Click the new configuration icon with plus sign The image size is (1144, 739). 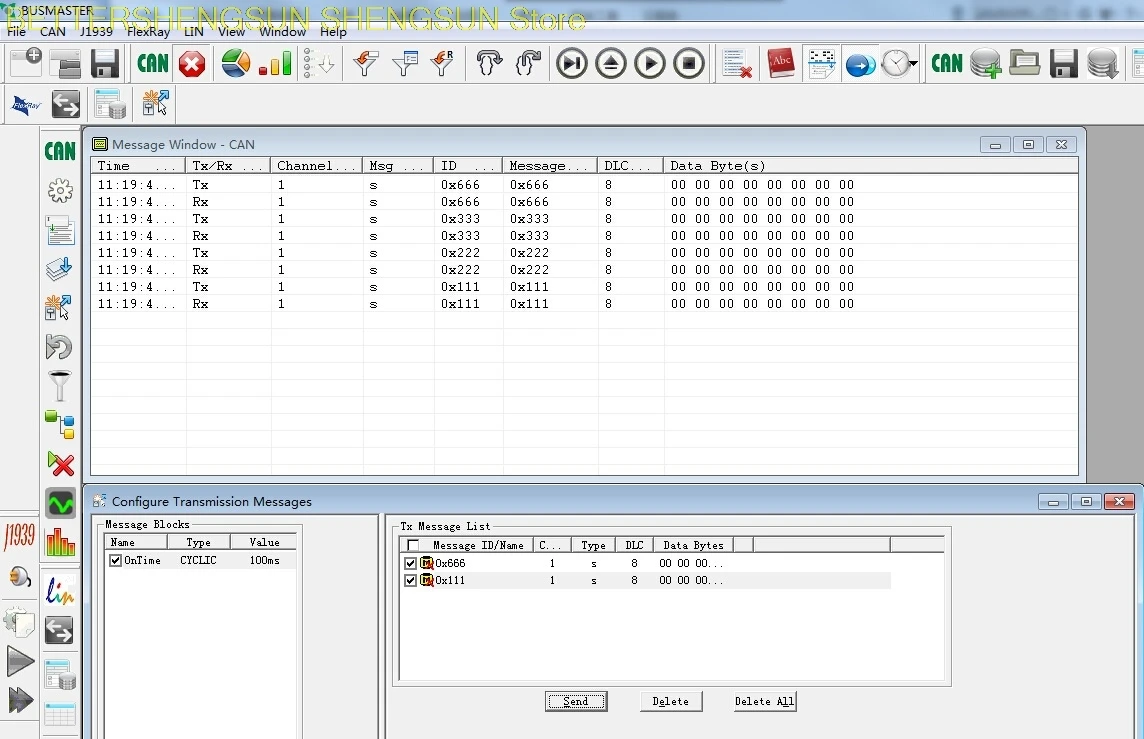(26, 63)
